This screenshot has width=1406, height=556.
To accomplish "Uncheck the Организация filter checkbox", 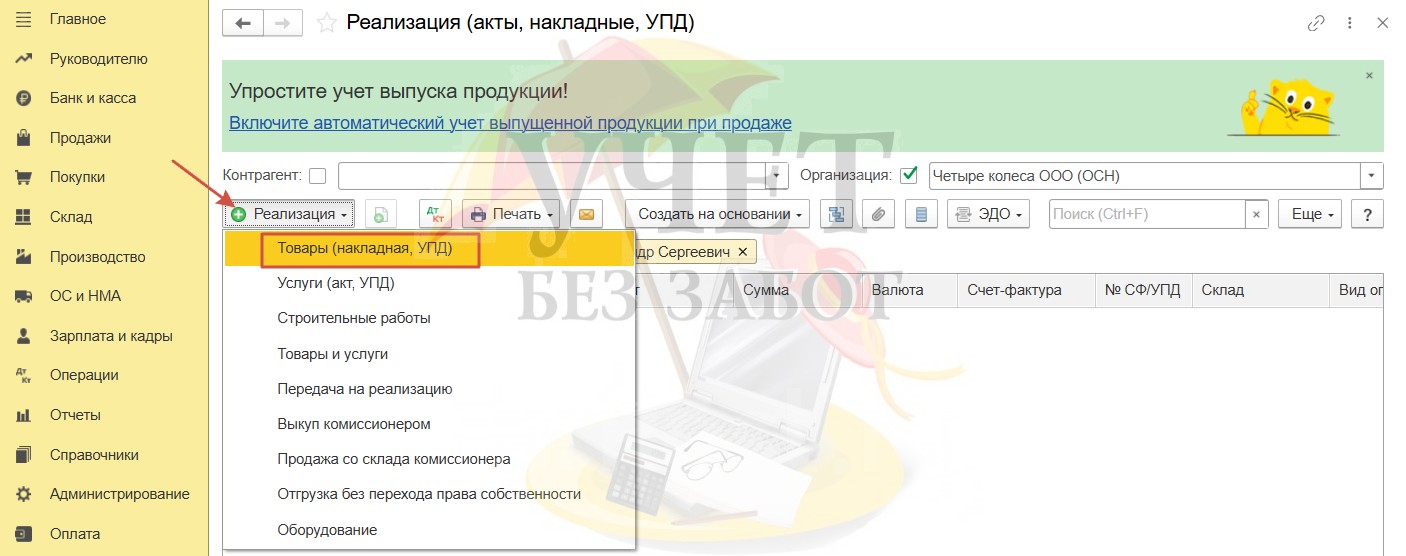I will coord(909,176).
